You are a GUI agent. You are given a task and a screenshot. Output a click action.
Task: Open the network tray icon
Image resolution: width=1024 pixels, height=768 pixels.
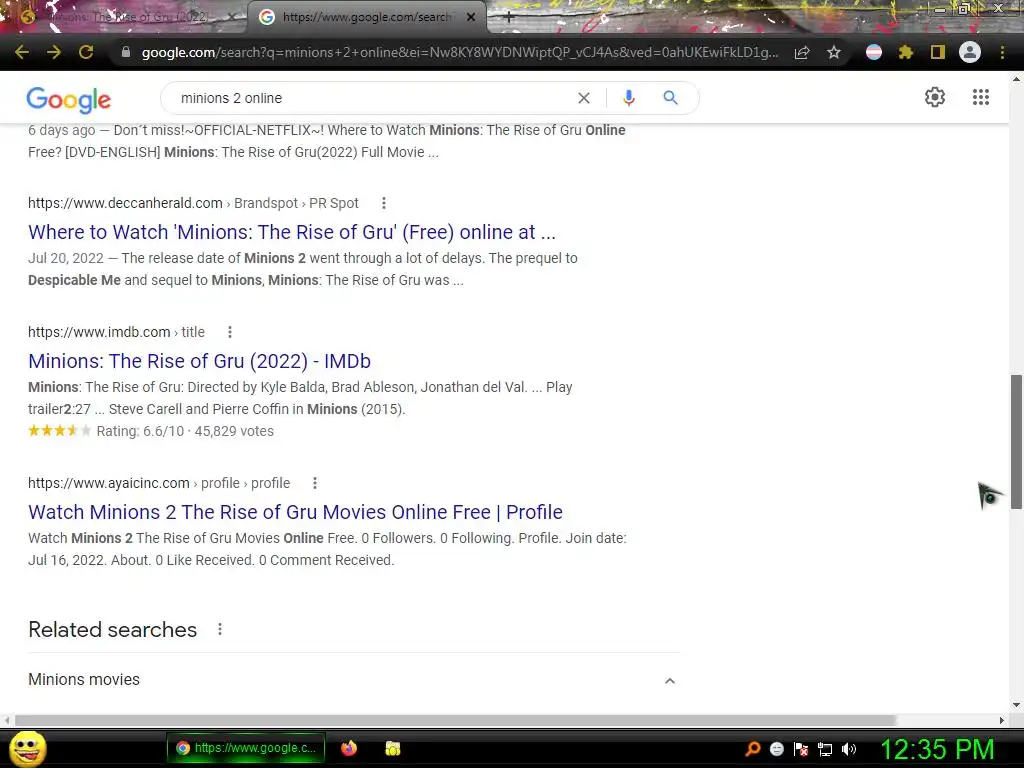pos(825,749)
